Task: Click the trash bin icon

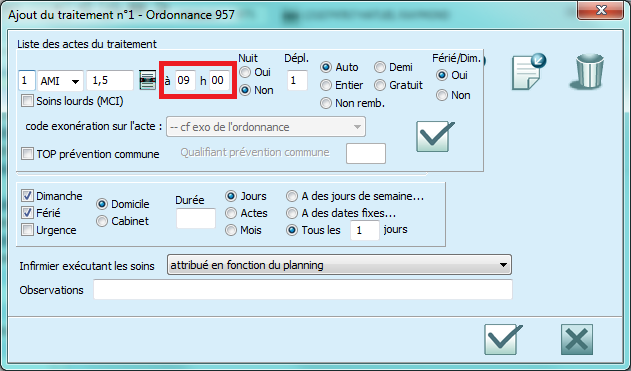Action: 588,71
